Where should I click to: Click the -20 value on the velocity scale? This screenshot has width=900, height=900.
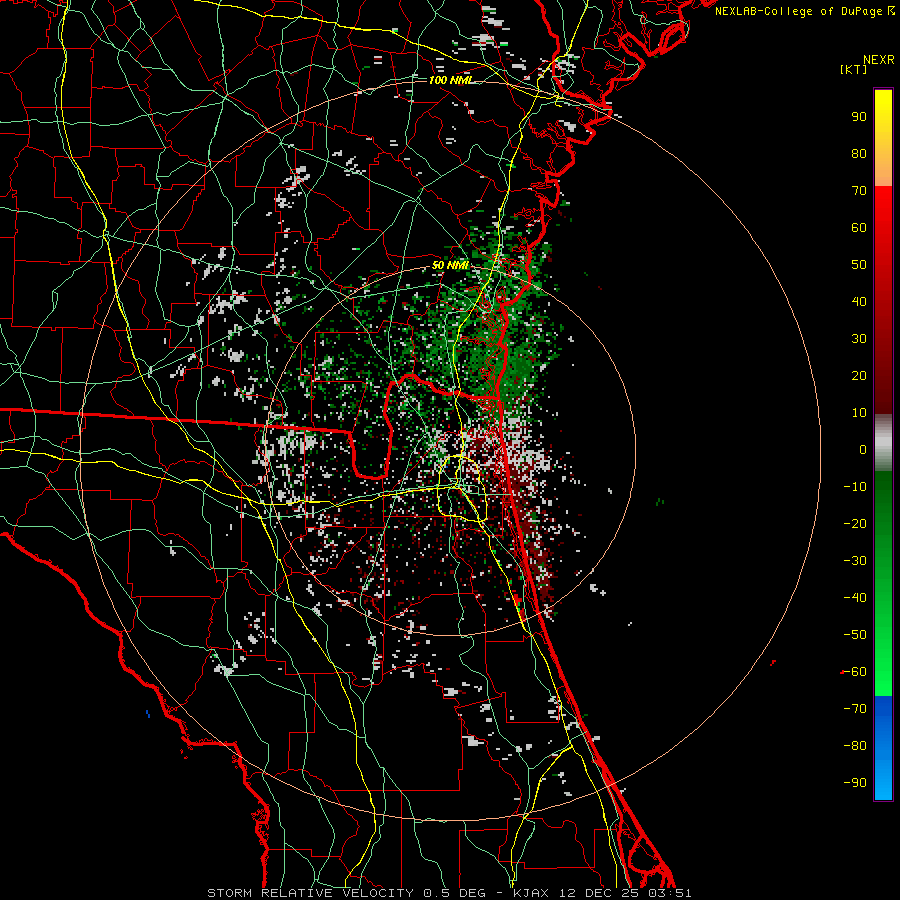pyautogui.click(x=855, y=524)
